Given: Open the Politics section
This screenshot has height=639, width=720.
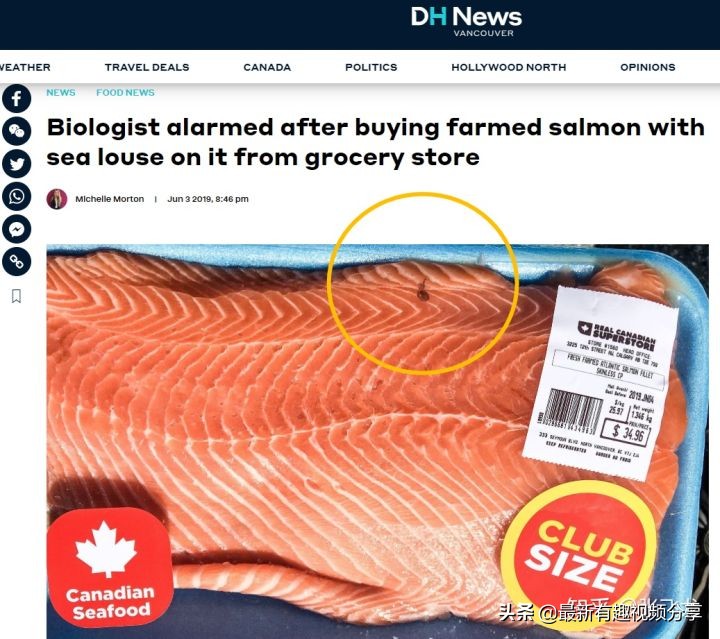Looking at the screenshot, I should click(x=371, y=67).
